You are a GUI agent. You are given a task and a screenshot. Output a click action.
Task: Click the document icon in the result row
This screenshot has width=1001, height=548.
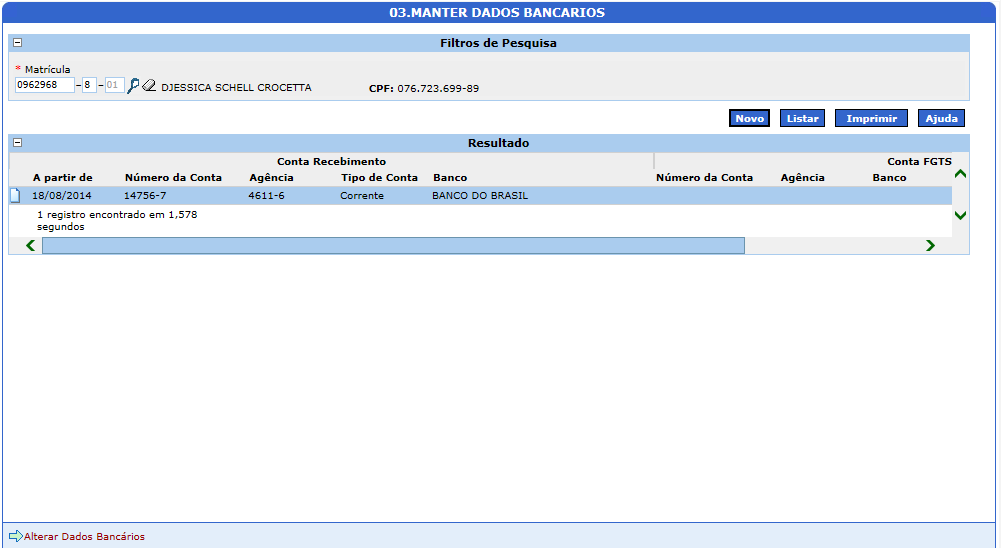[15, 195]
